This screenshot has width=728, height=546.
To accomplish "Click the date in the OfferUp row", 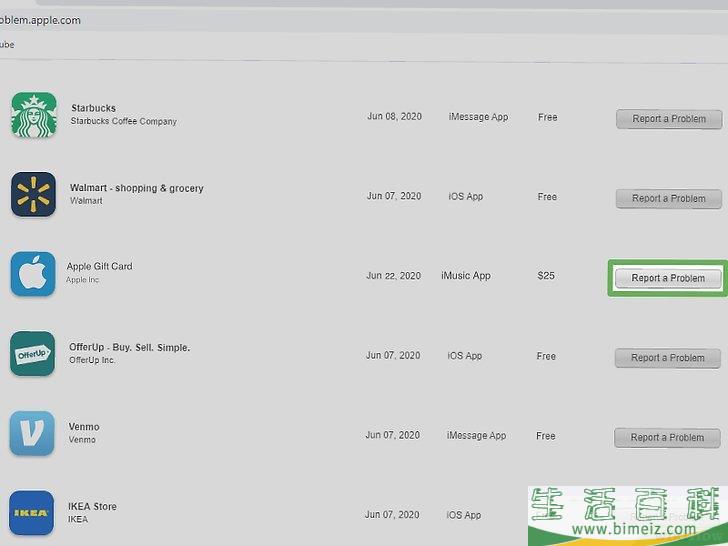I will pos(393,355).
